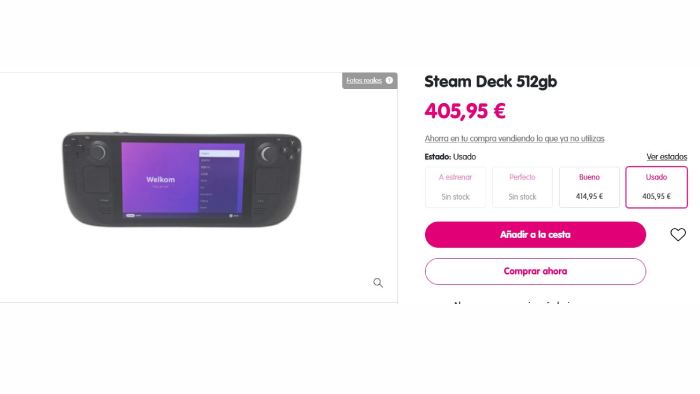700x394 pixels.
Task: Click the info icon beside Fotos reales
Action: 389,80
